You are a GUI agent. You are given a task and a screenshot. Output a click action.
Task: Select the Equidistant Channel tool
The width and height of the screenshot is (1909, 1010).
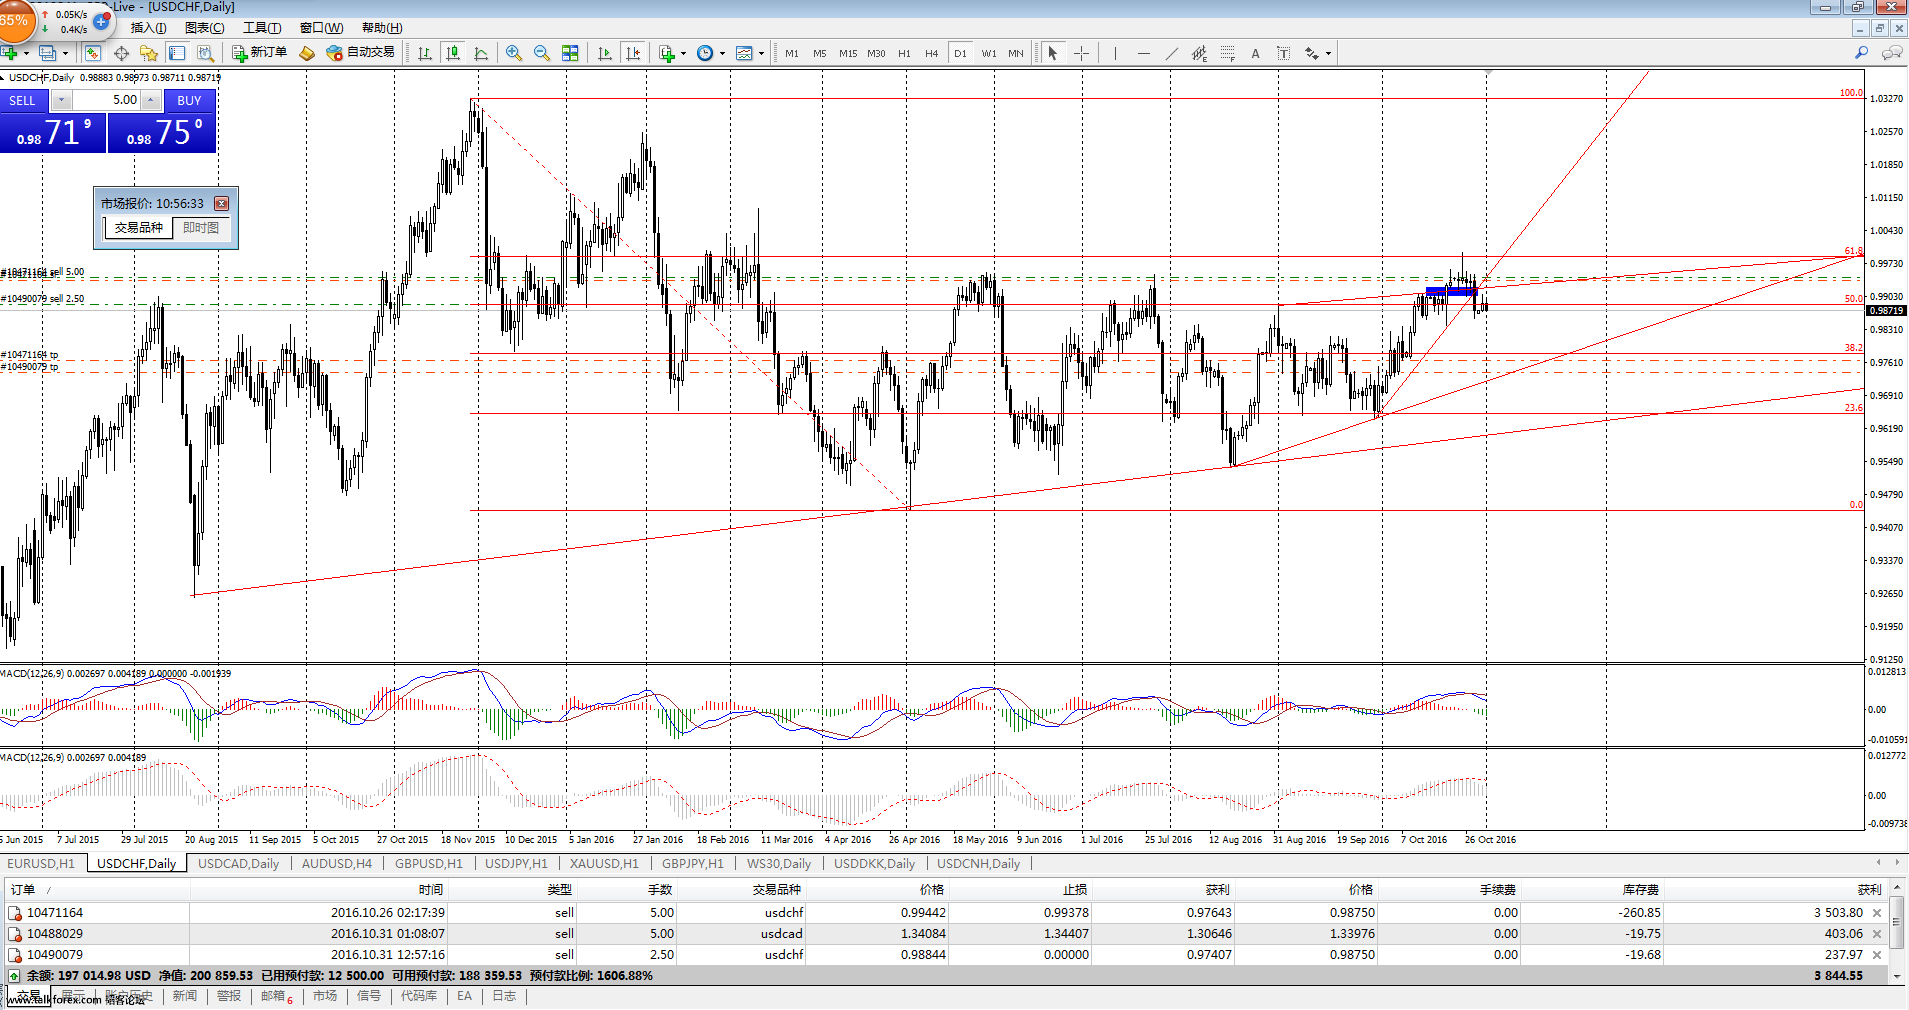[x=1199, y=53]
